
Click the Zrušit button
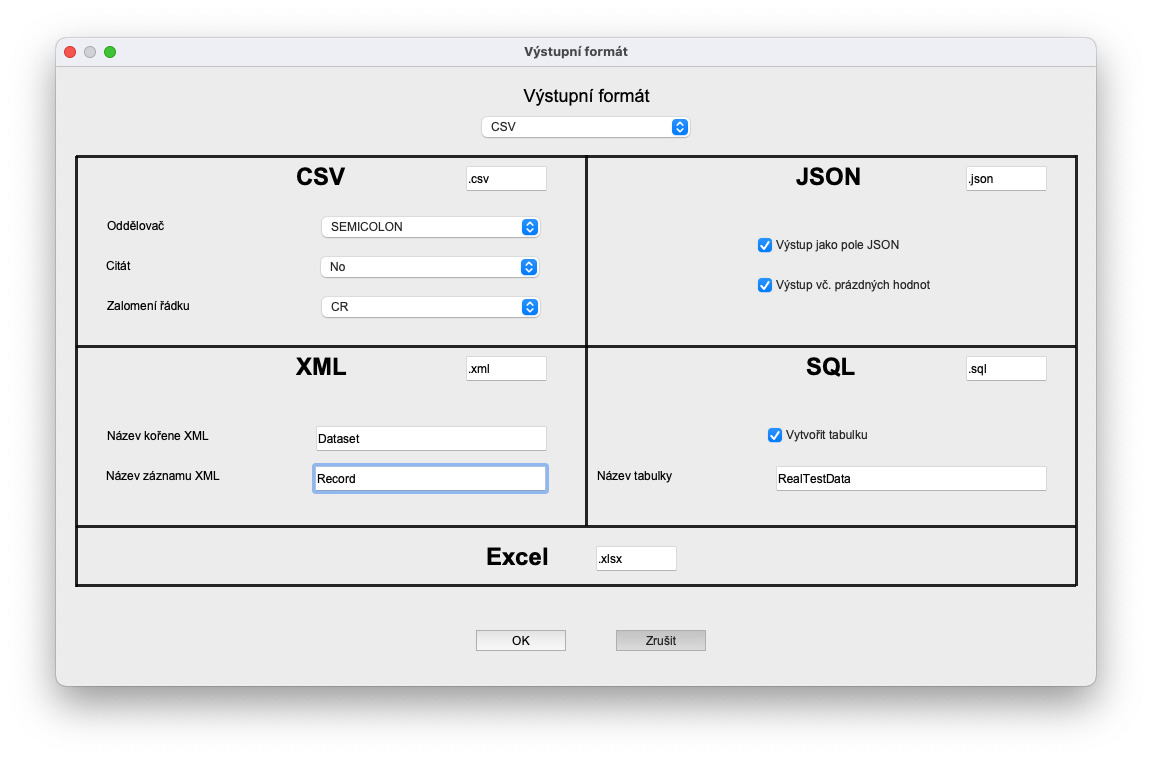pyautogui.click(x=660, y=640)
